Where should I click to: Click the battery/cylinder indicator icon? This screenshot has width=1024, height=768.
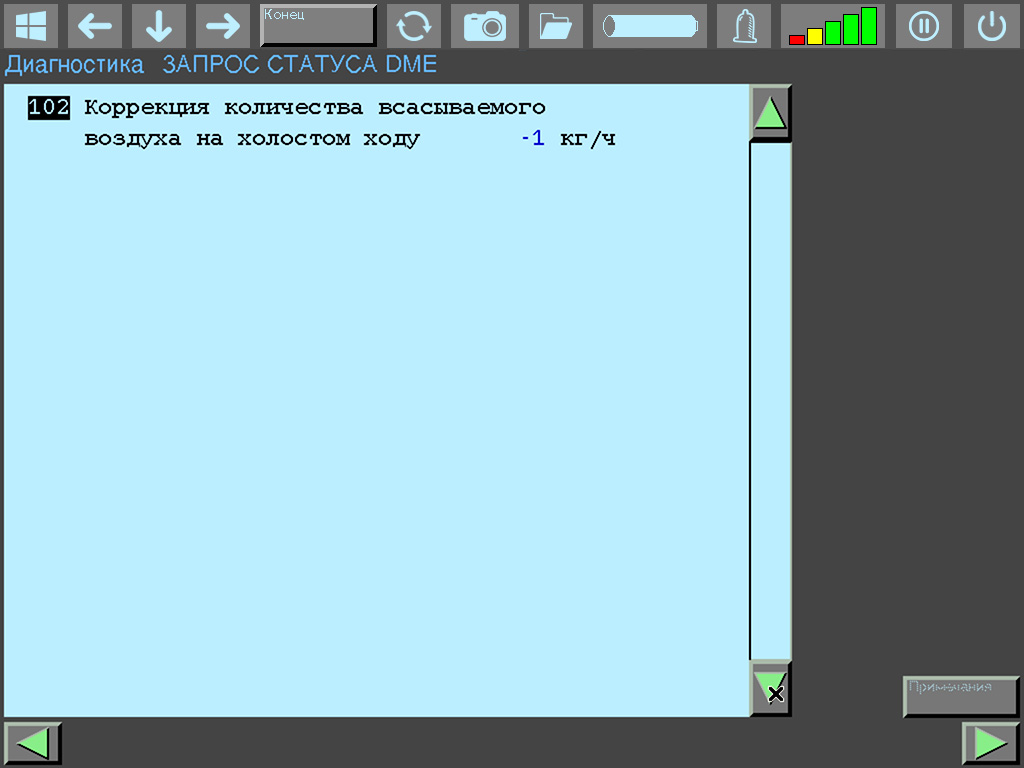(x=649, y=25)
